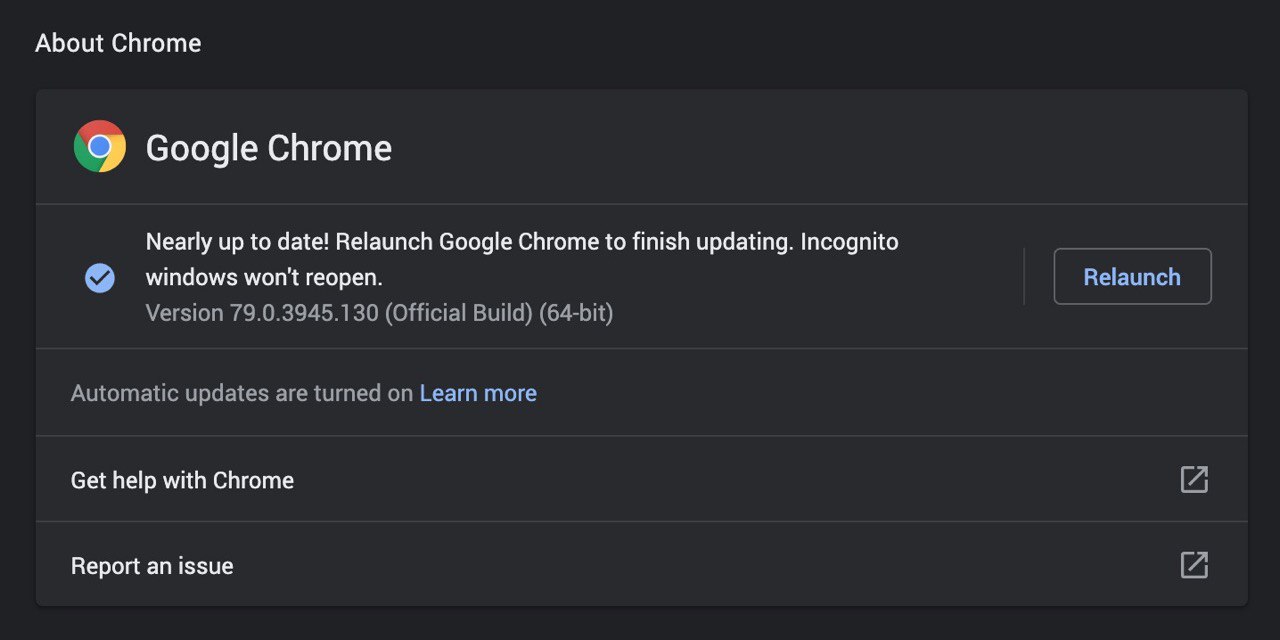Select the Get help with Chrome row
This screenshot has width=1280, height=640.
tap(642, 479)
